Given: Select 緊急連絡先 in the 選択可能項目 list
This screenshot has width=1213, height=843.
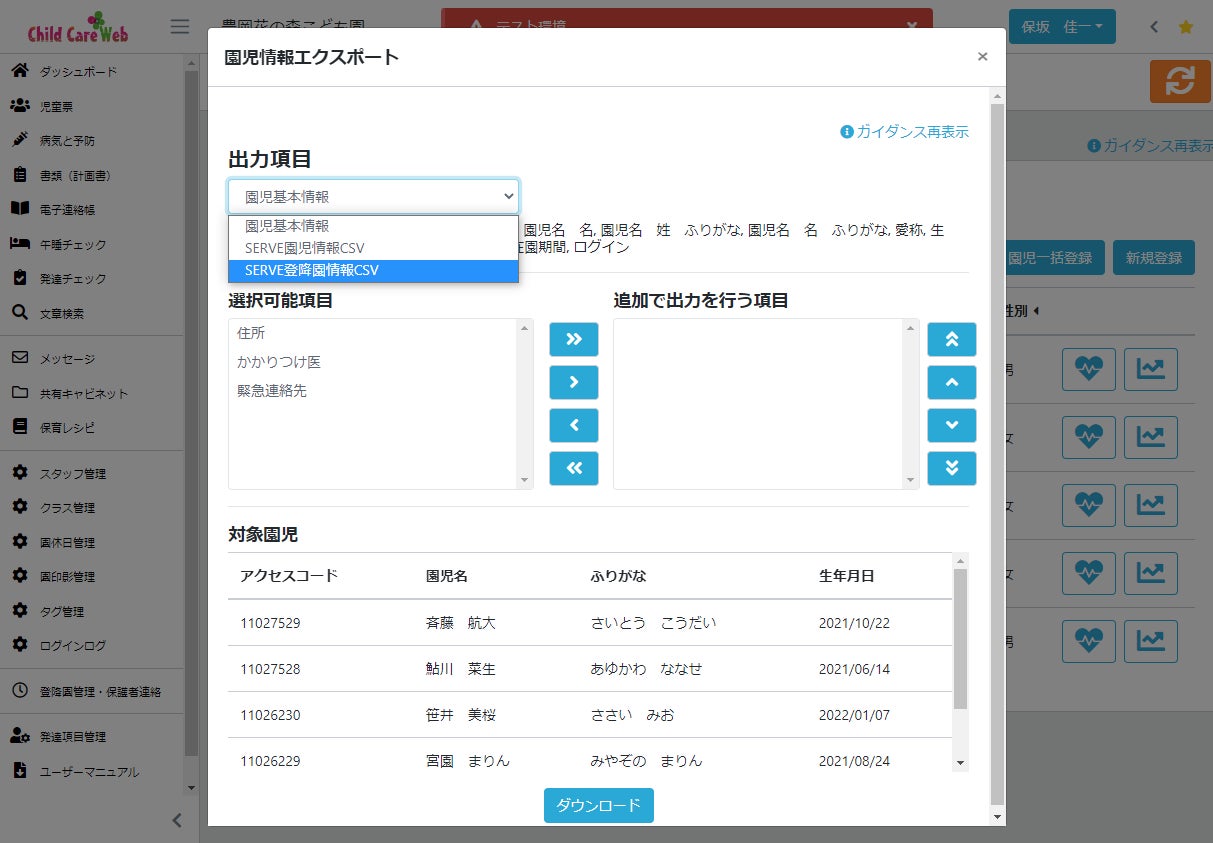Looking at the screenshot, I should (272, 391).
